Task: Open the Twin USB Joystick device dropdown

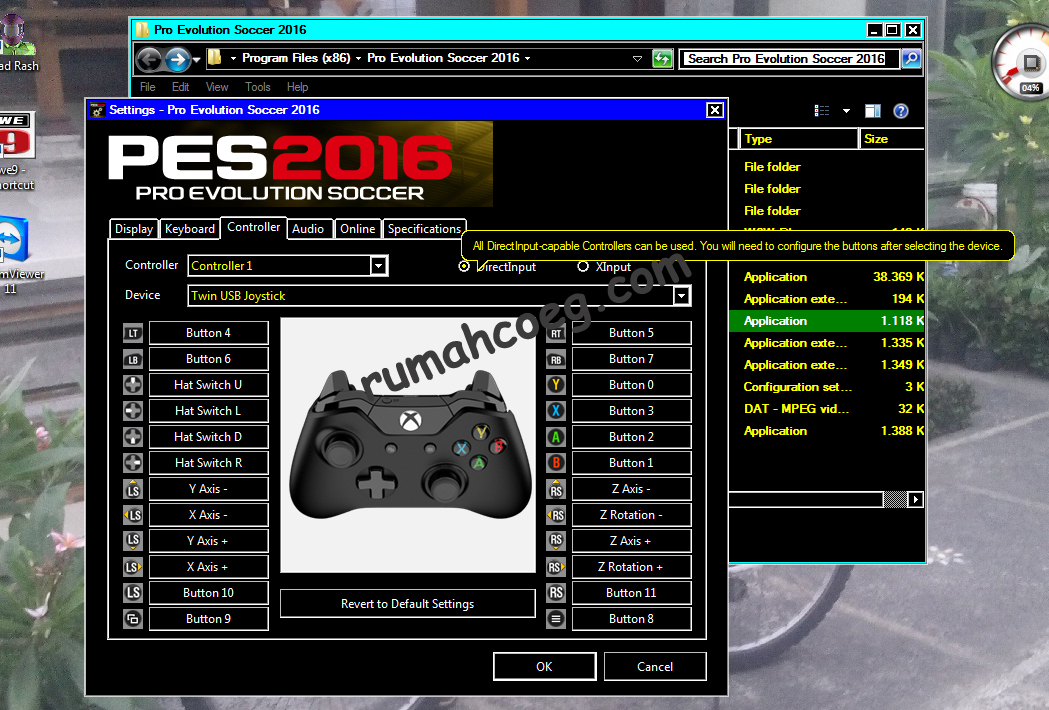Action: point(682,296)
